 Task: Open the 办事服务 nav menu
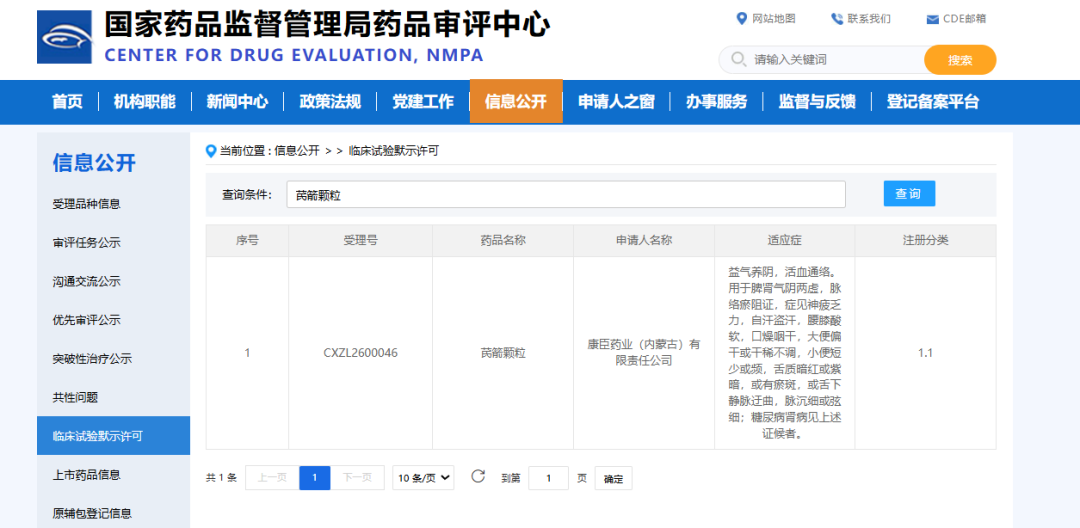click(716, 102)
